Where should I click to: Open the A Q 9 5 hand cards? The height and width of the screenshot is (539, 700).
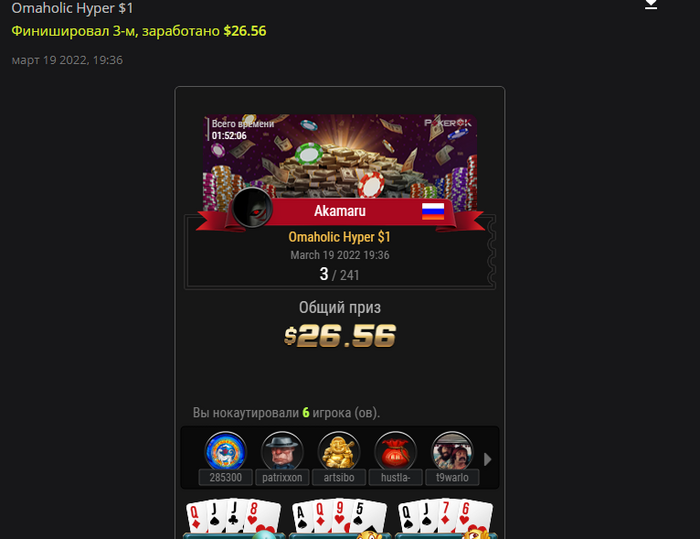339,518
